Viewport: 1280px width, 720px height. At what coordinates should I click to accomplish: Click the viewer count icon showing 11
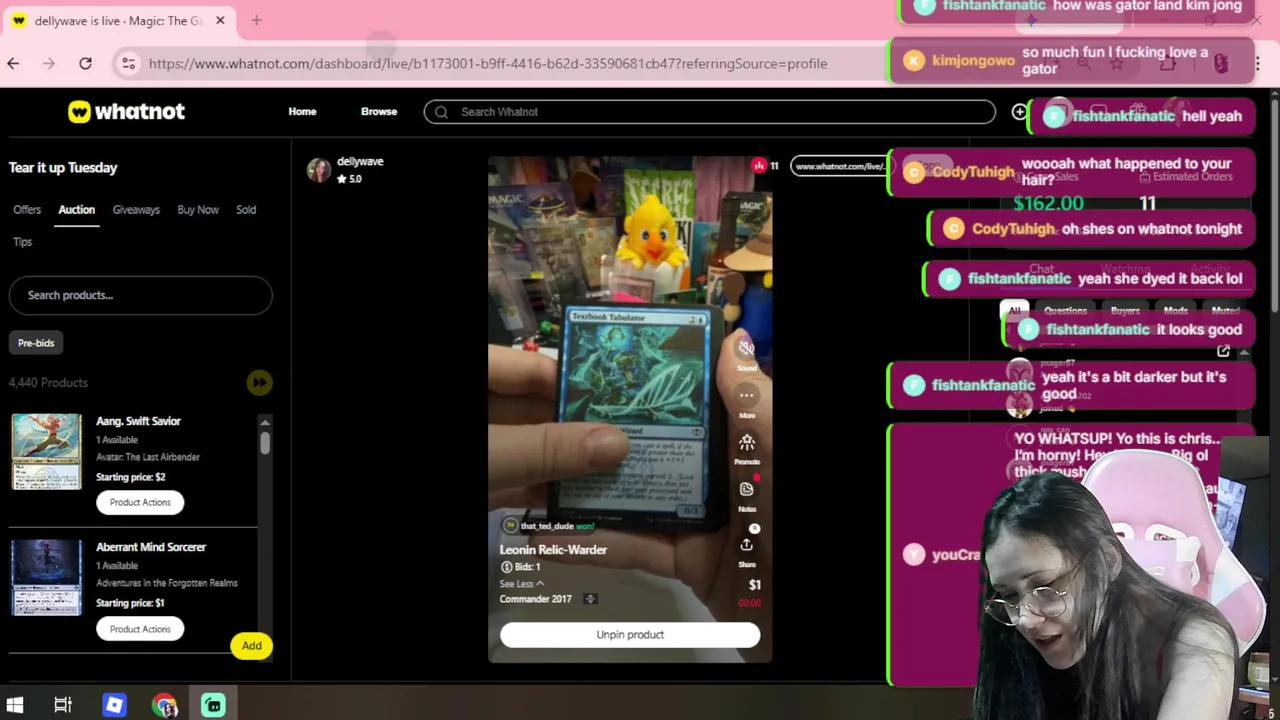[759, 166]
